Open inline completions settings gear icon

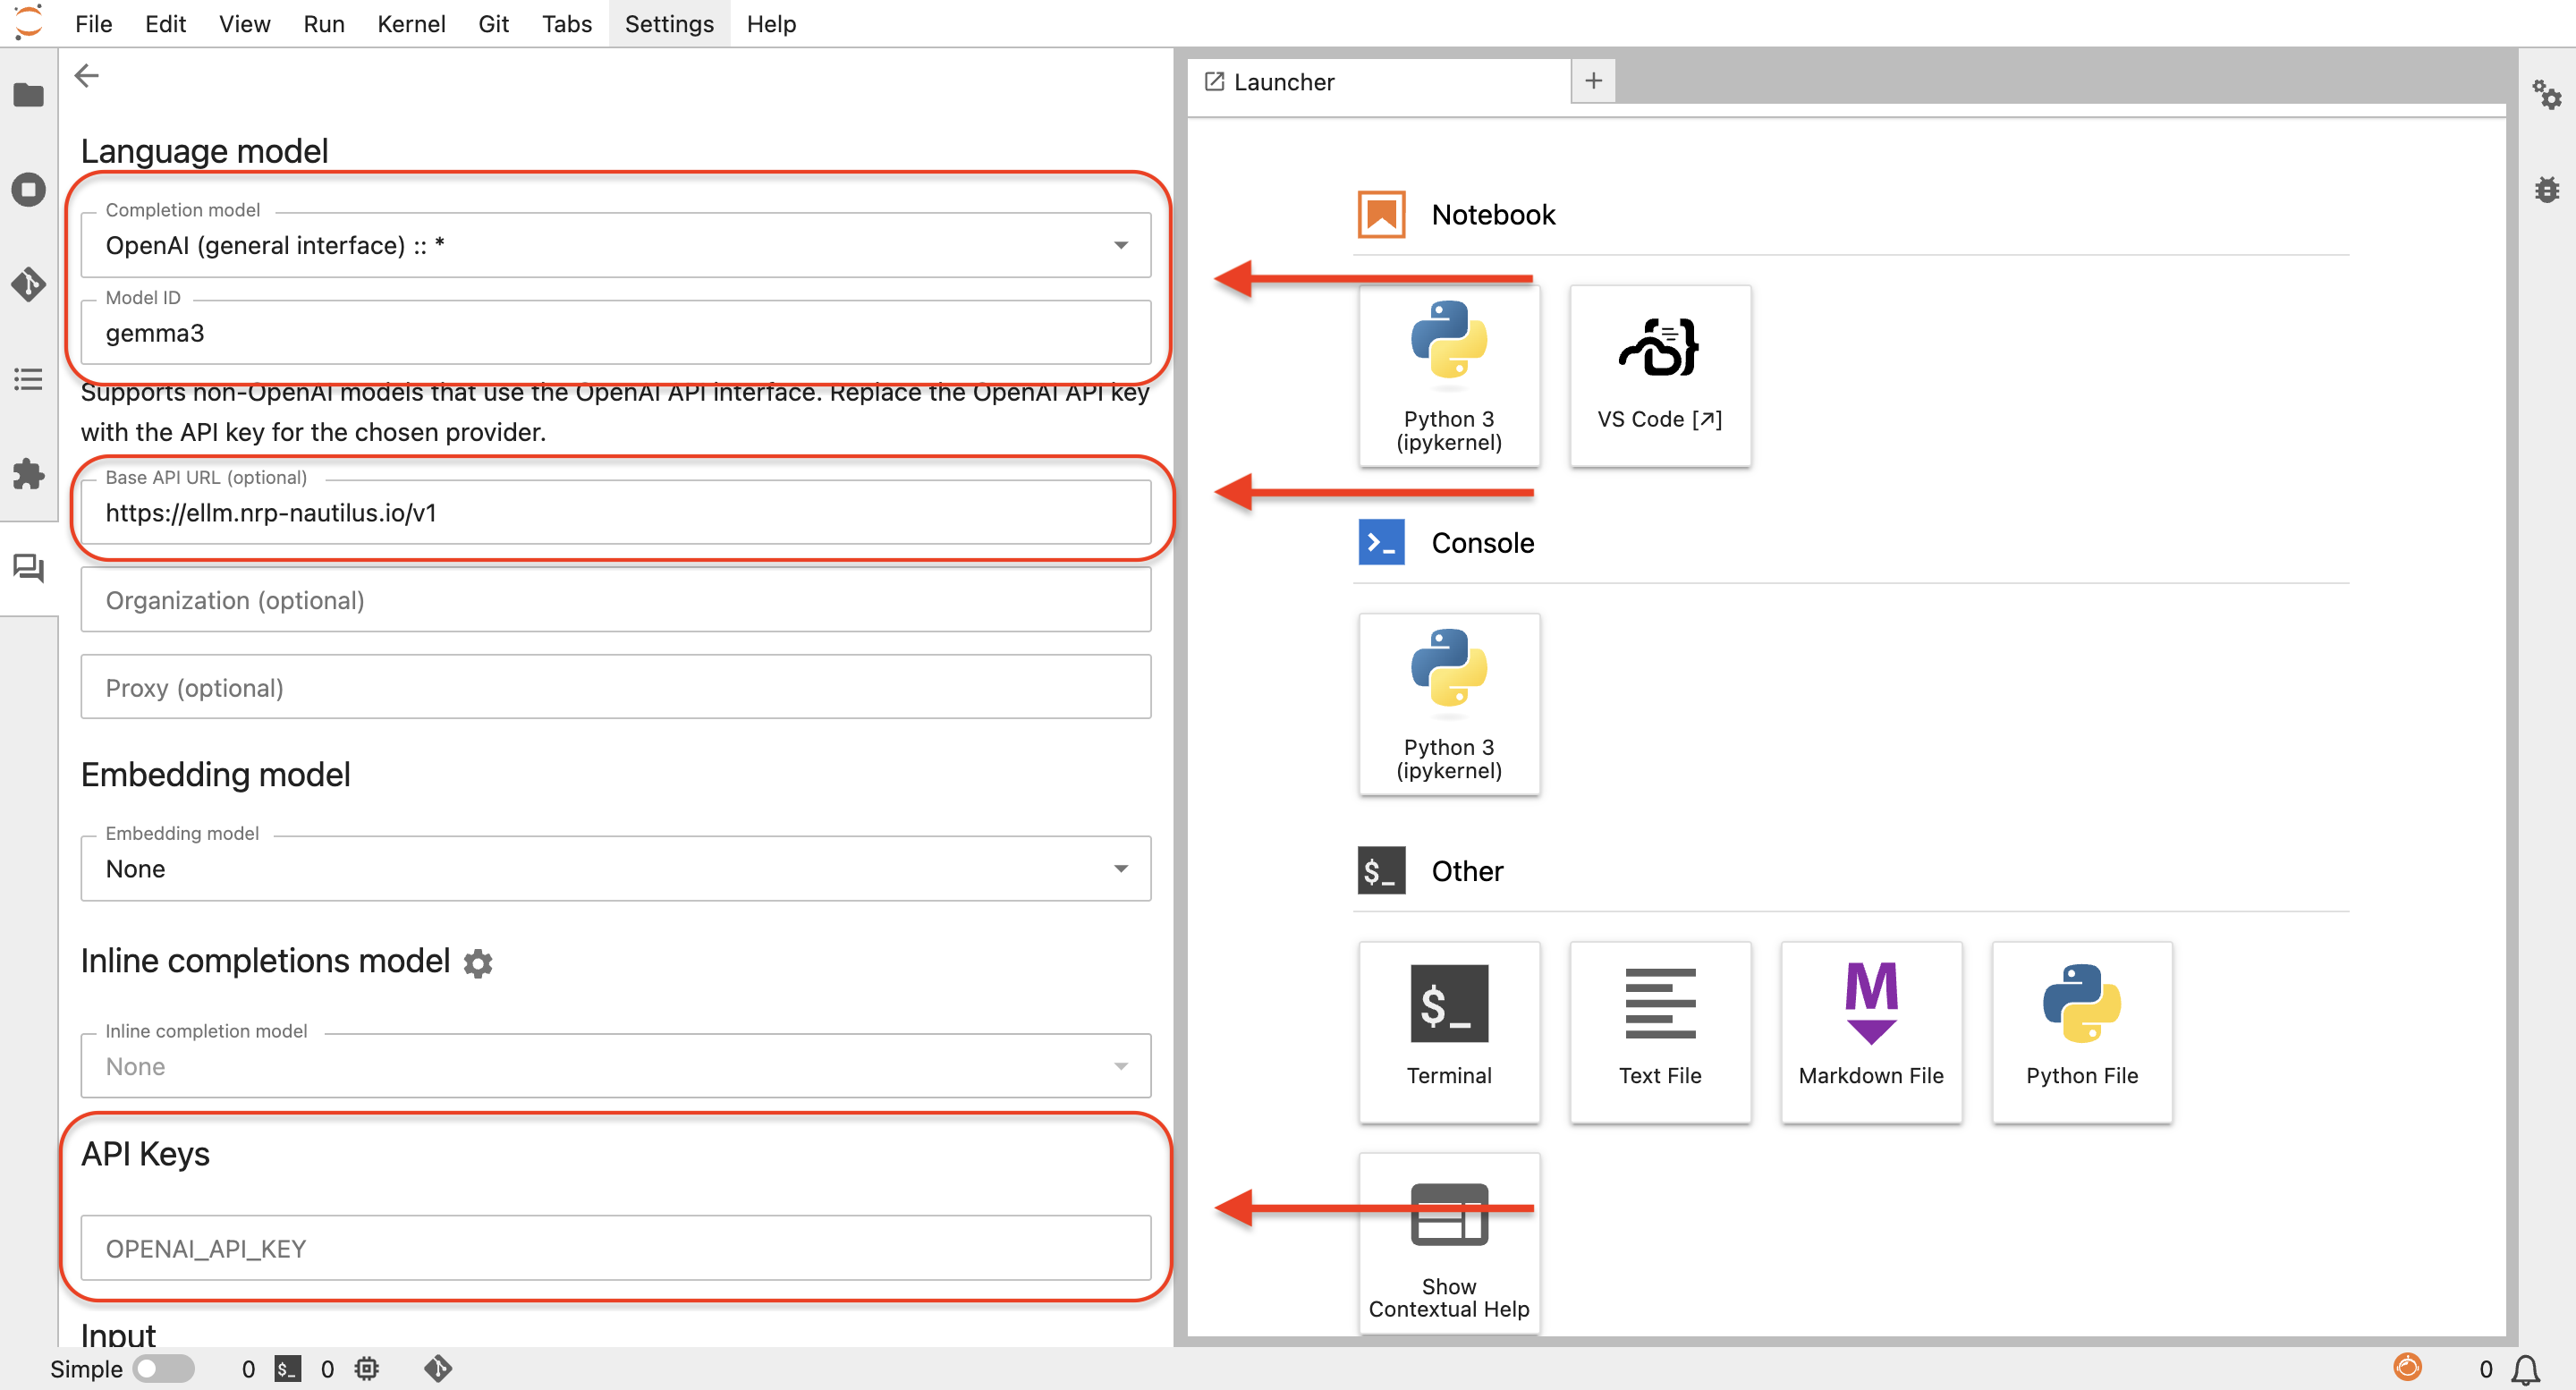click(x=478, y=963)
